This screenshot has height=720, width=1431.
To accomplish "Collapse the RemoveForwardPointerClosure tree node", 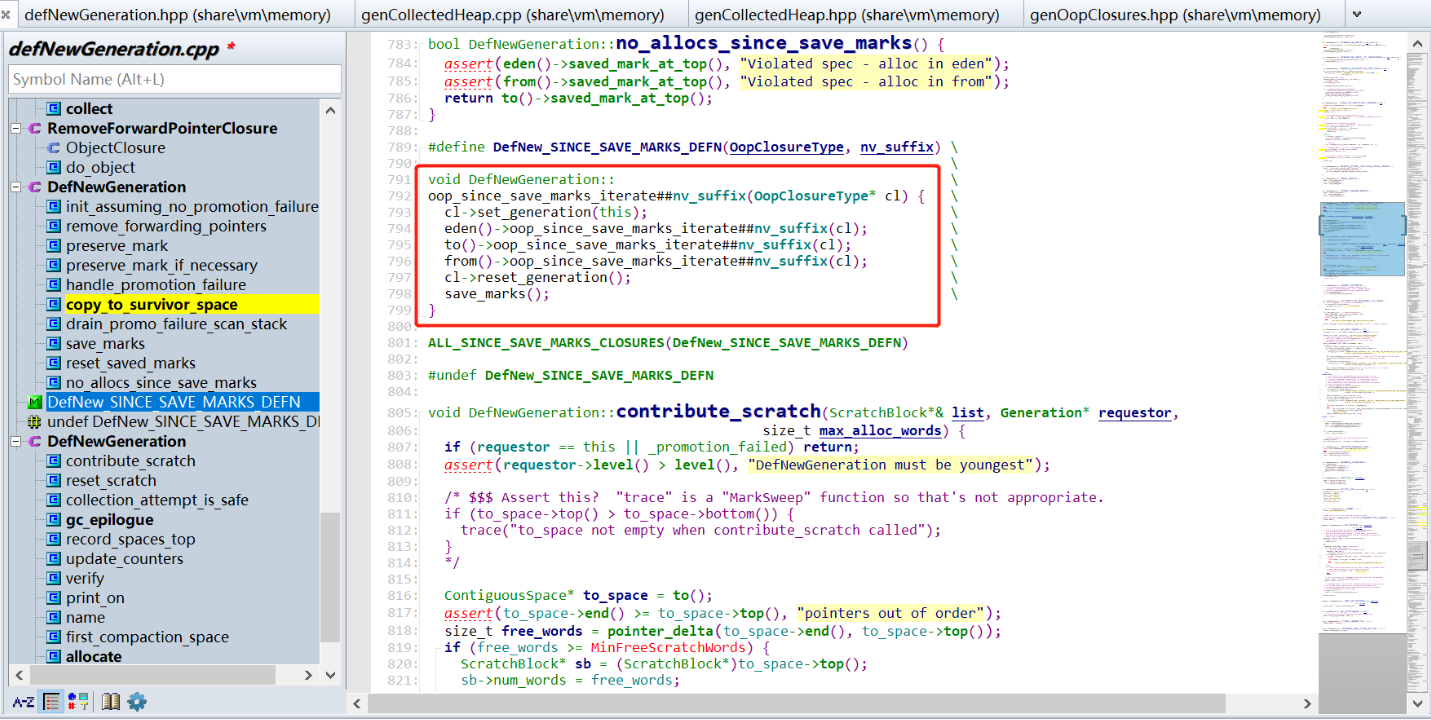I will click(x=16, y=128).
